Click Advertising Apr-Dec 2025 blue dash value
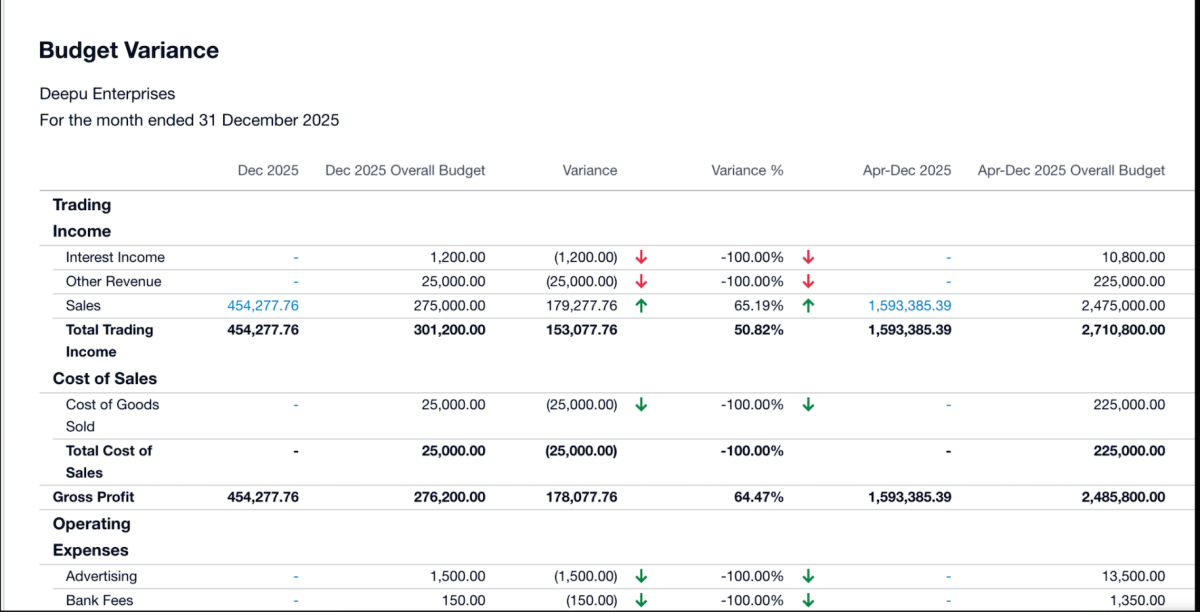The width and height of the screenshot is (1200, 612). point(948,576)
